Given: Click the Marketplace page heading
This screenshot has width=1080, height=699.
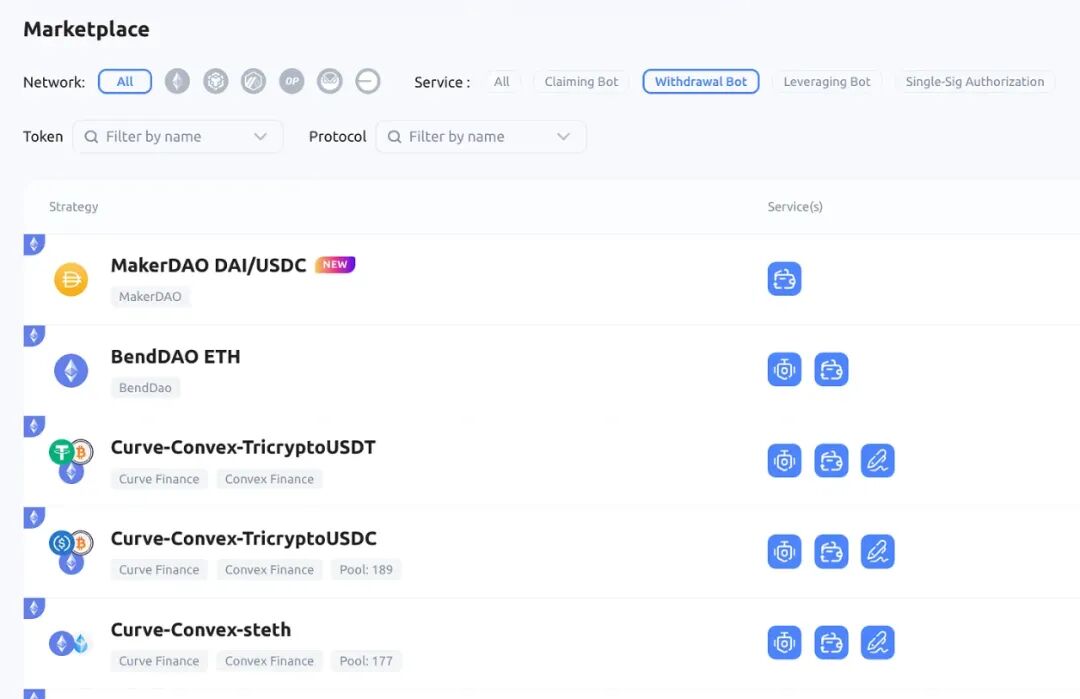Looking at the screenshot, I should tap(86, 29).
